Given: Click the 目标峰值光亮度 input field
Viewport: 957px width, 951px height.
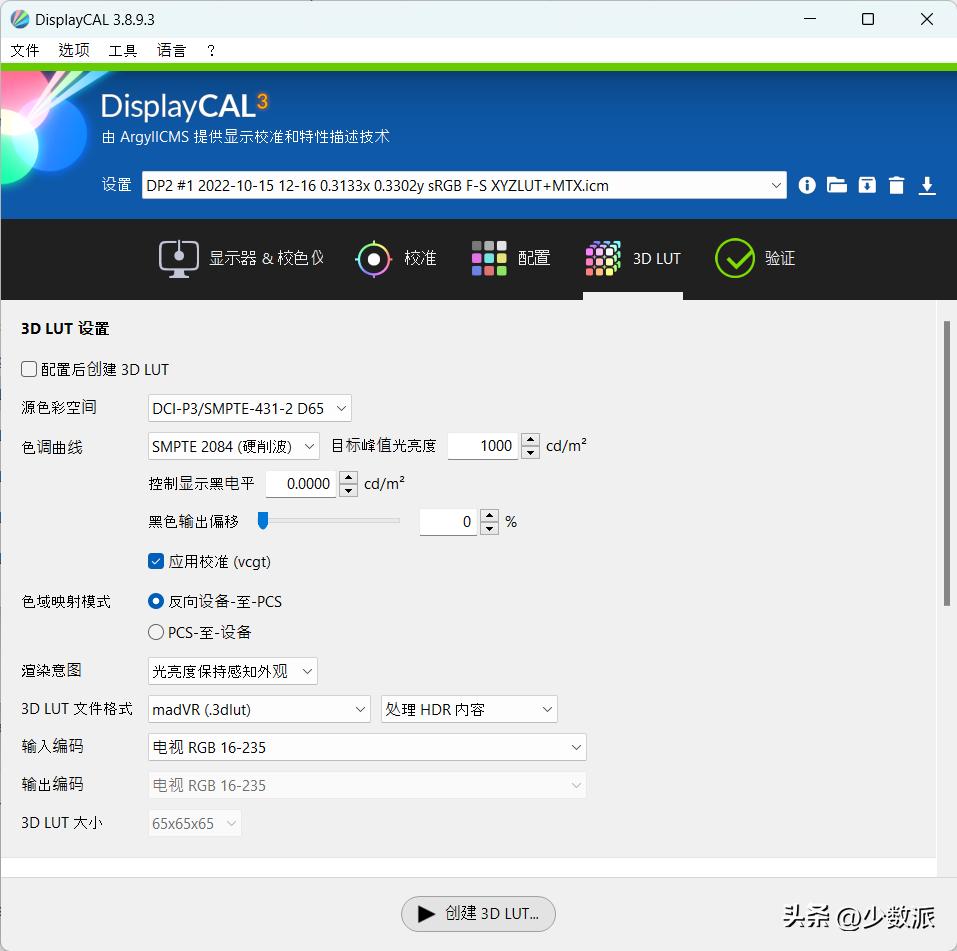Looking at the screenshot, I should point(483,446).
